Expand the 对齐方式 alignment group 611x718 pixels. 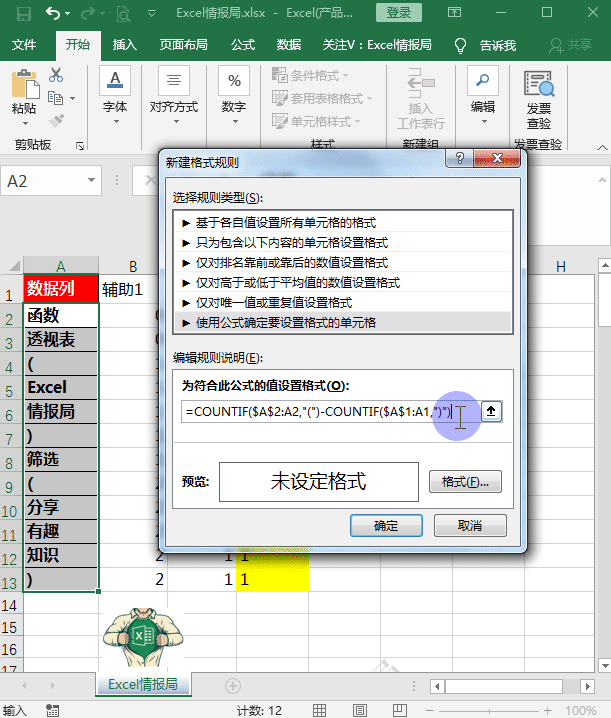174,97
